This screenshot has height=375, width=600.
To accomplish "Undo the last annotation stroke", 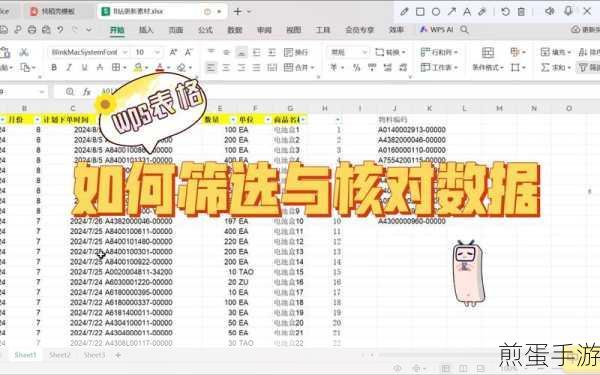I will pyautogui.click(x=505, y=11).
